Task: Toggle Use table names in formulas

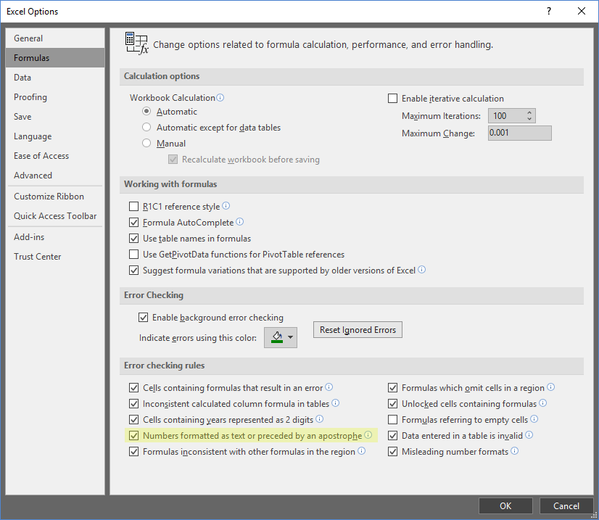Action: (x=134, y=238)
